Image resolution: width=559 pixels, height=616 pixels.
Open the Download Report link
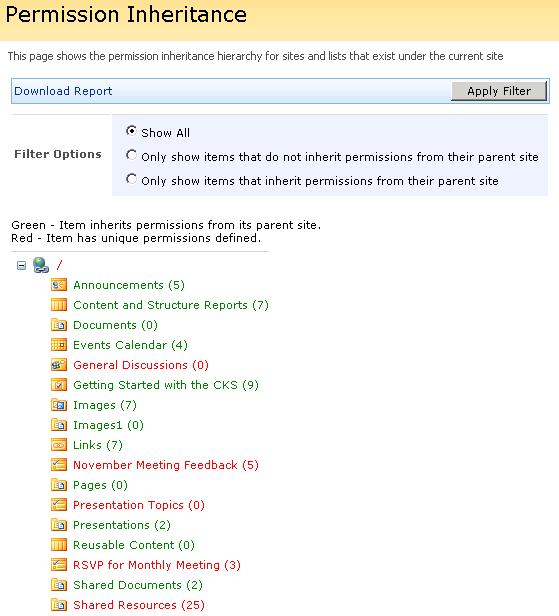coord(63,91)
